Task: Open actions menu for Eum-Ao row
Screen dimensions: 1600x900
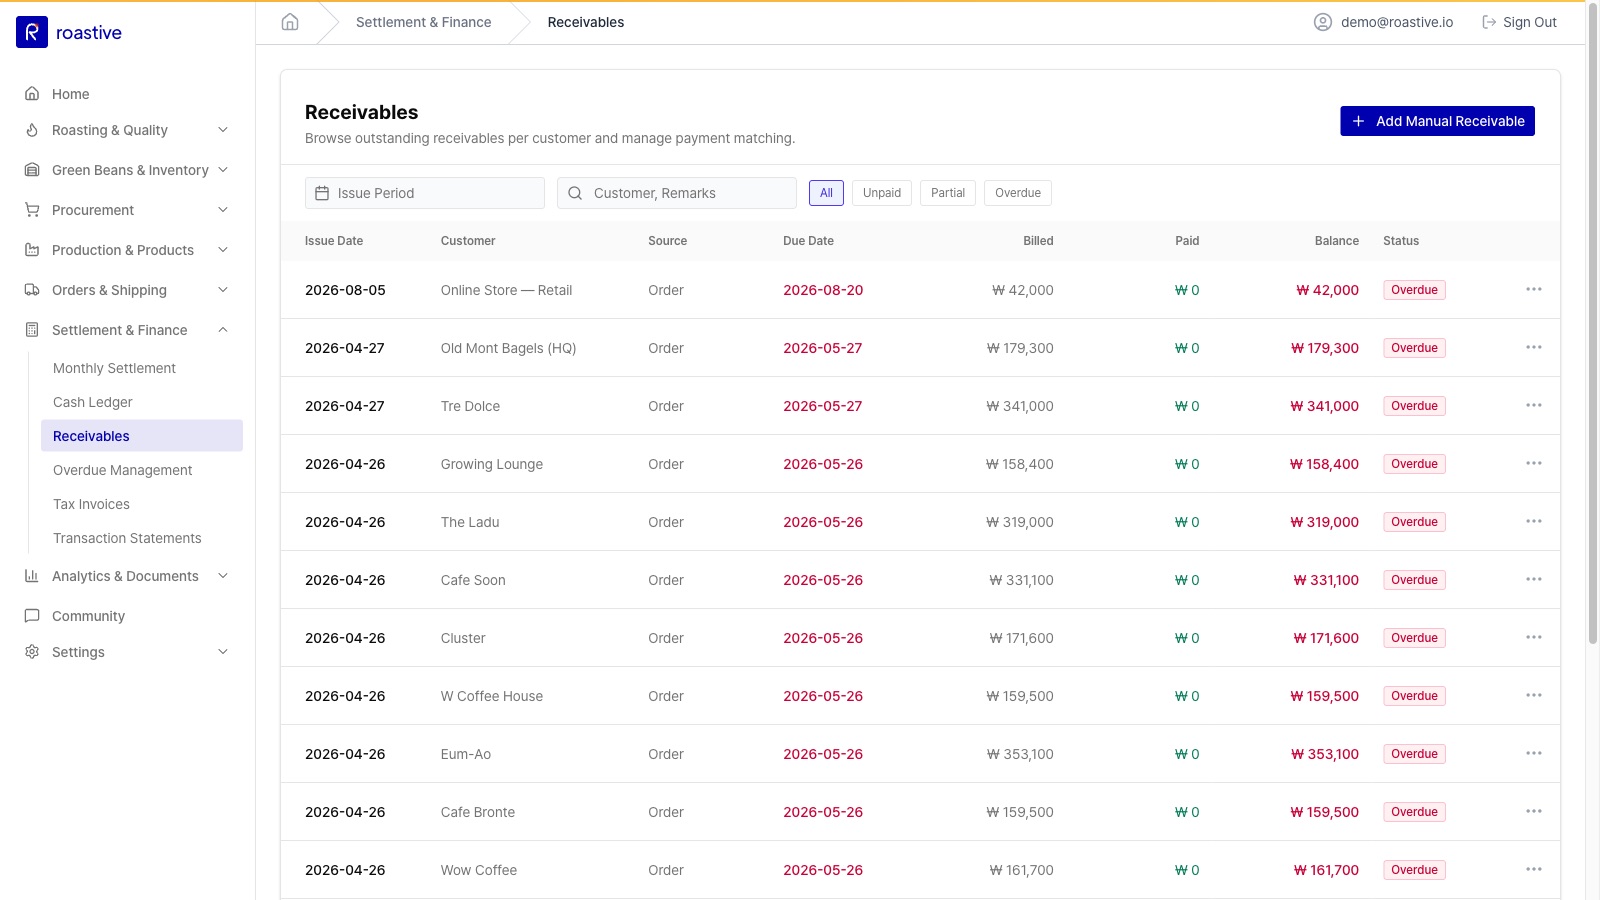Action: [1534, 753]
